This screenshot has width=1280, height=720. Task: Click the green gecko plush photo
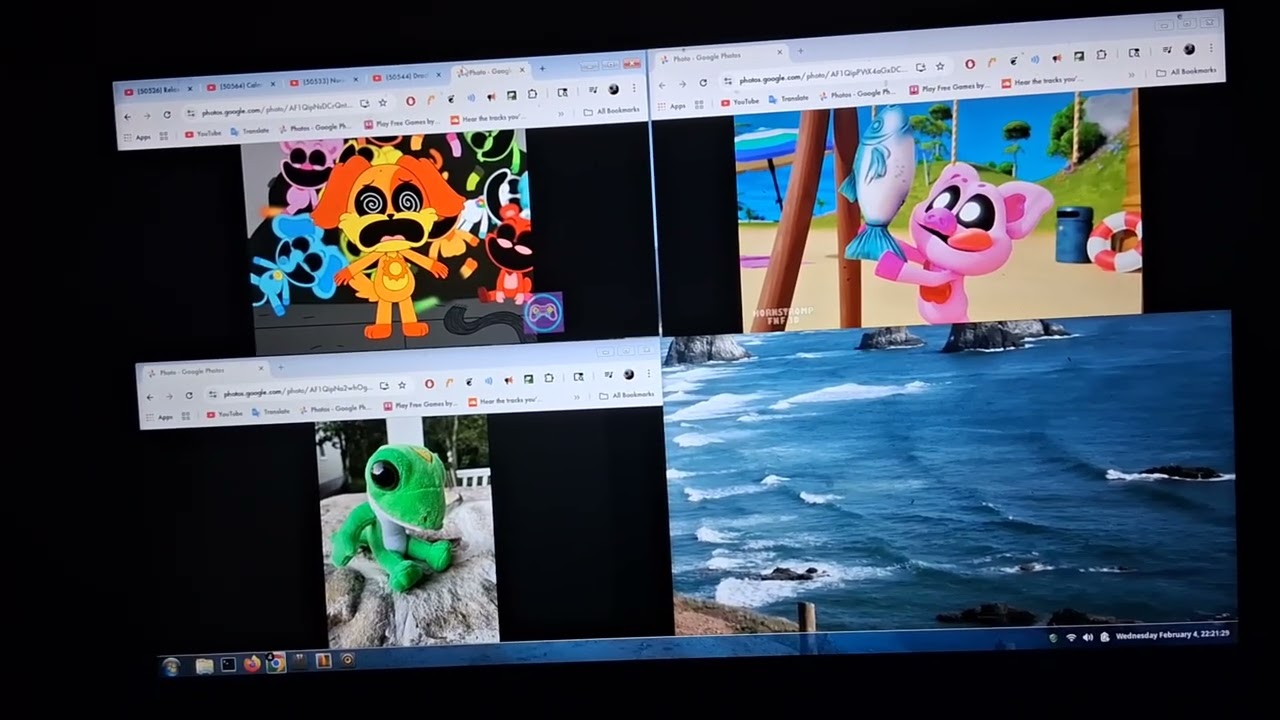(x=405, y=530)
